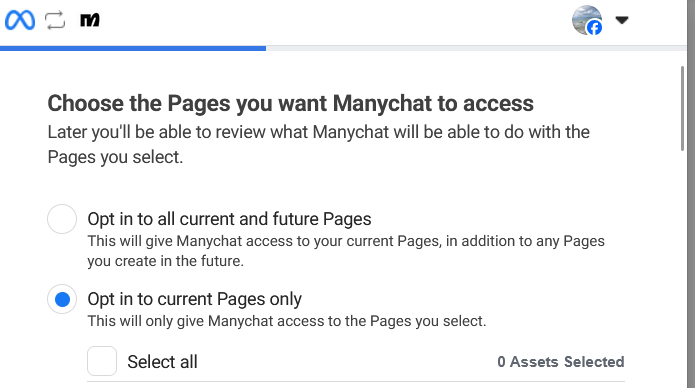Click the two-arrow exchange icon
This screenshot has width=695, height=388.
pos(55,20)
